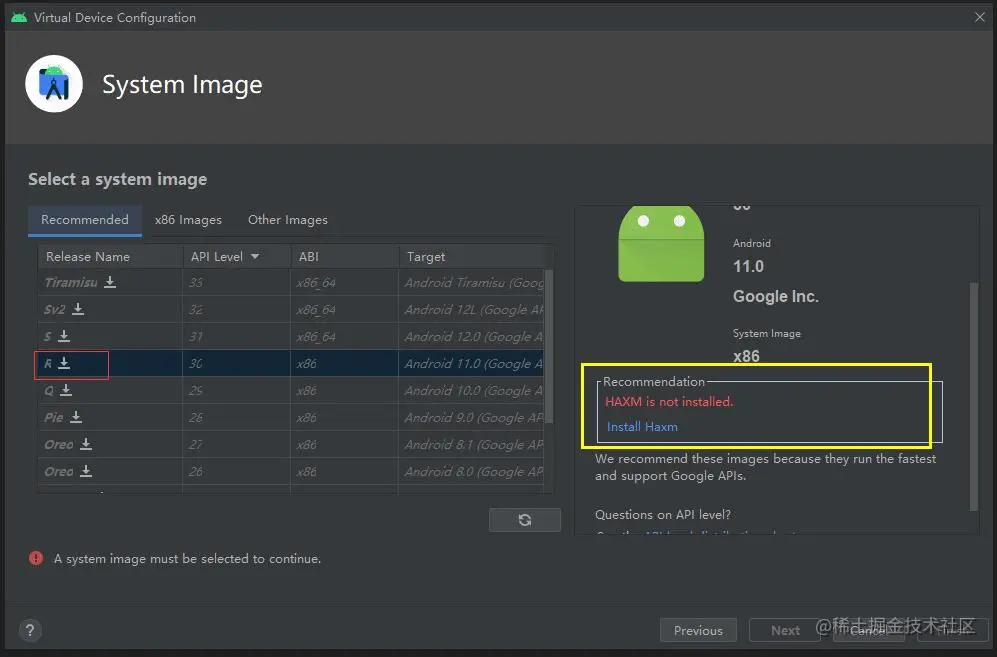Sort by API Level descending arrow
Screen dimensions: 997x657
pos(255,256)
